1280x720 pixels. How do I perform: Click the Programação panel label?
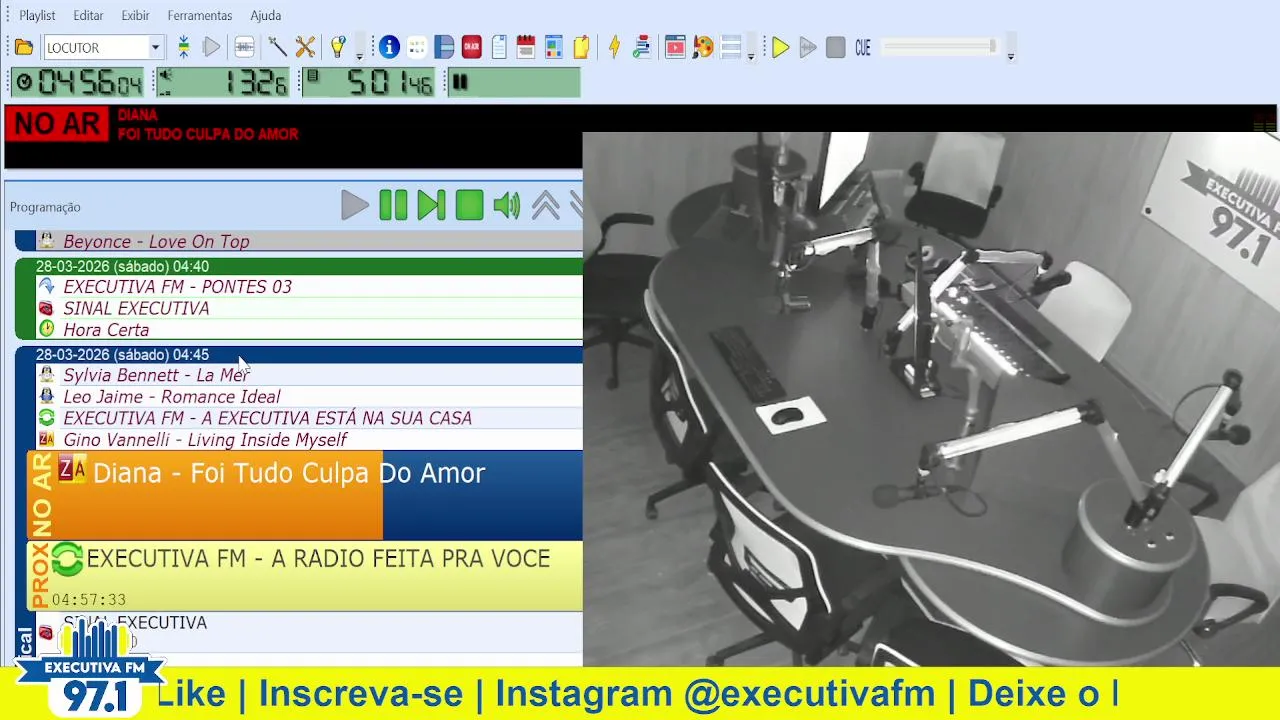pyautogui.click(x=45, y=207)
